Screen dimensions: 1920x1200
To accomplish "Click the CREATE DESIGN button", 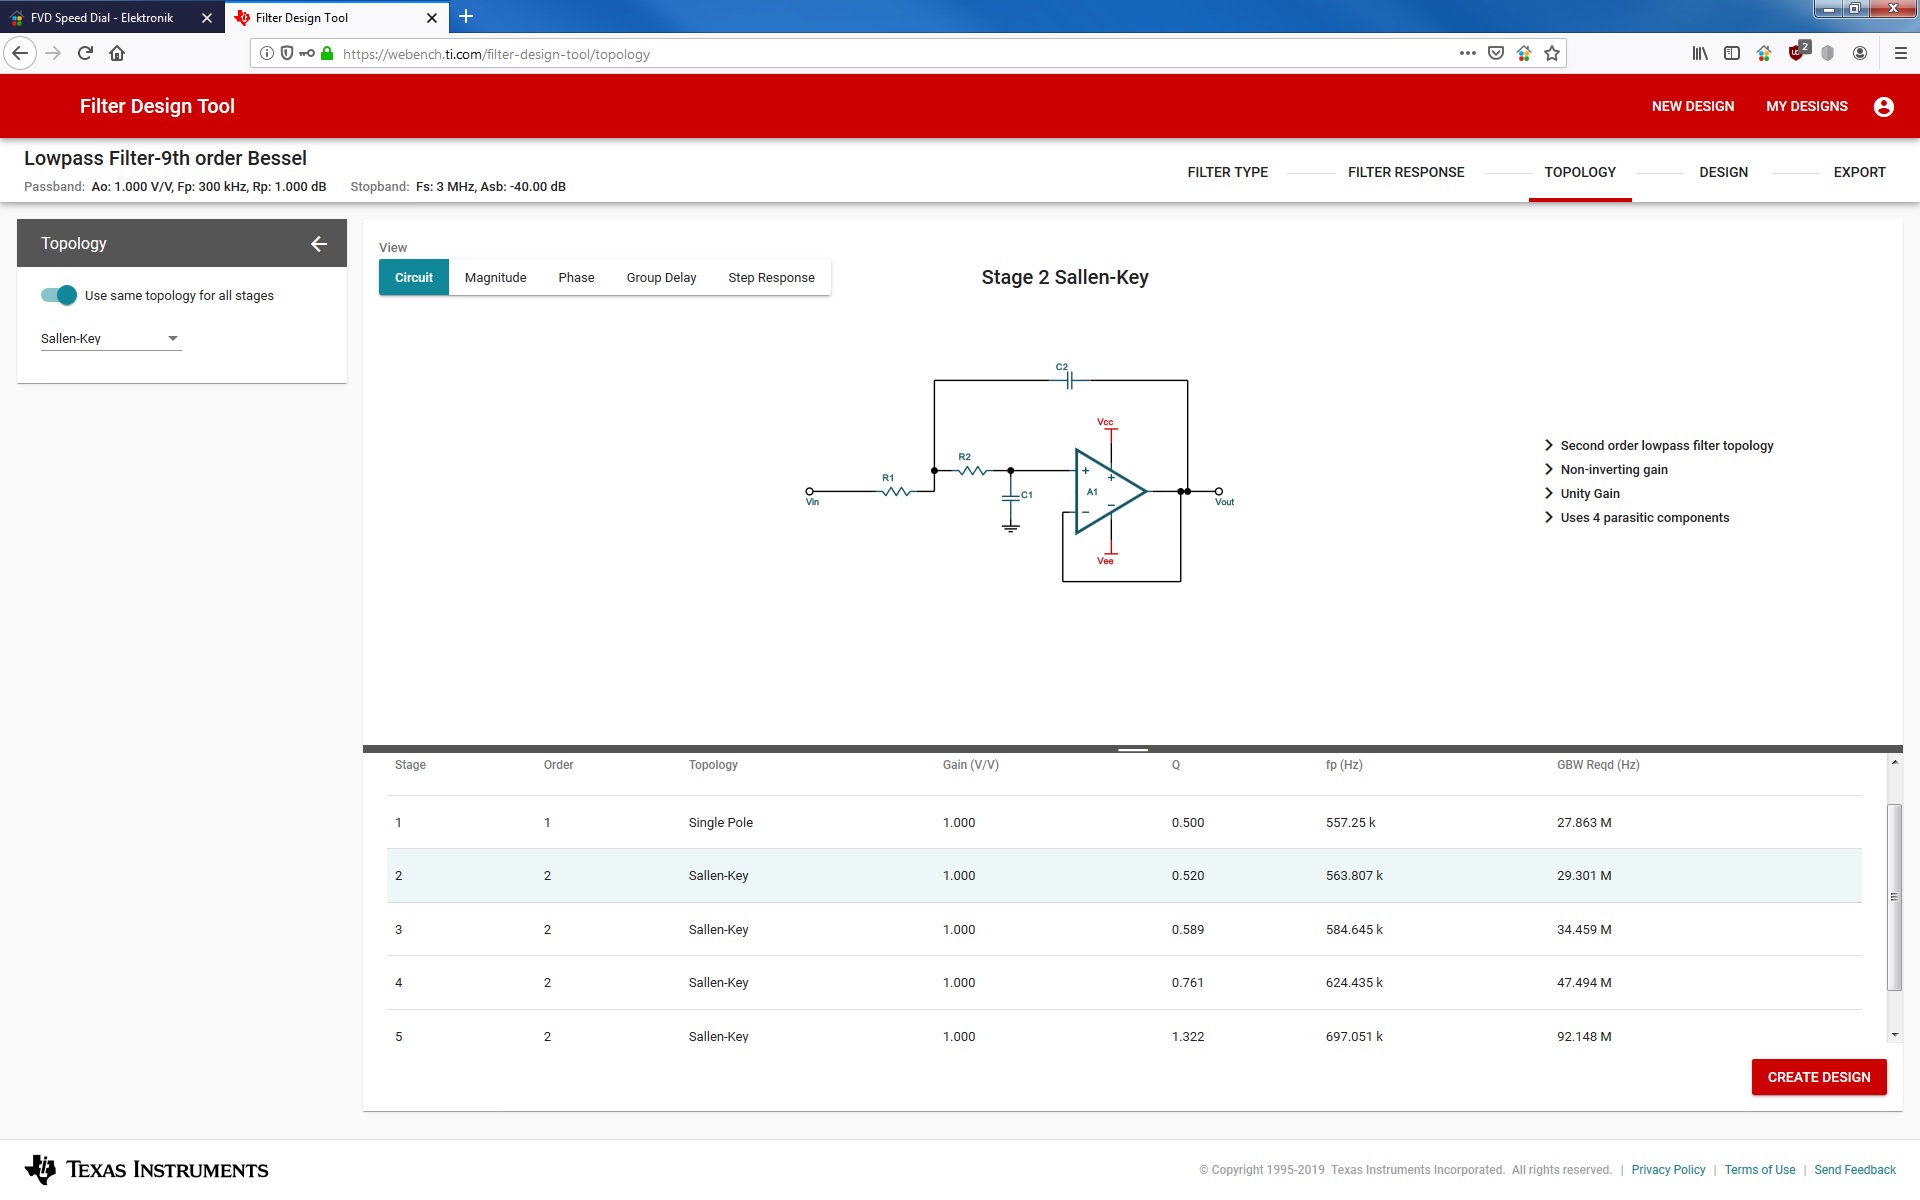I will (x=1818, y=1077).
